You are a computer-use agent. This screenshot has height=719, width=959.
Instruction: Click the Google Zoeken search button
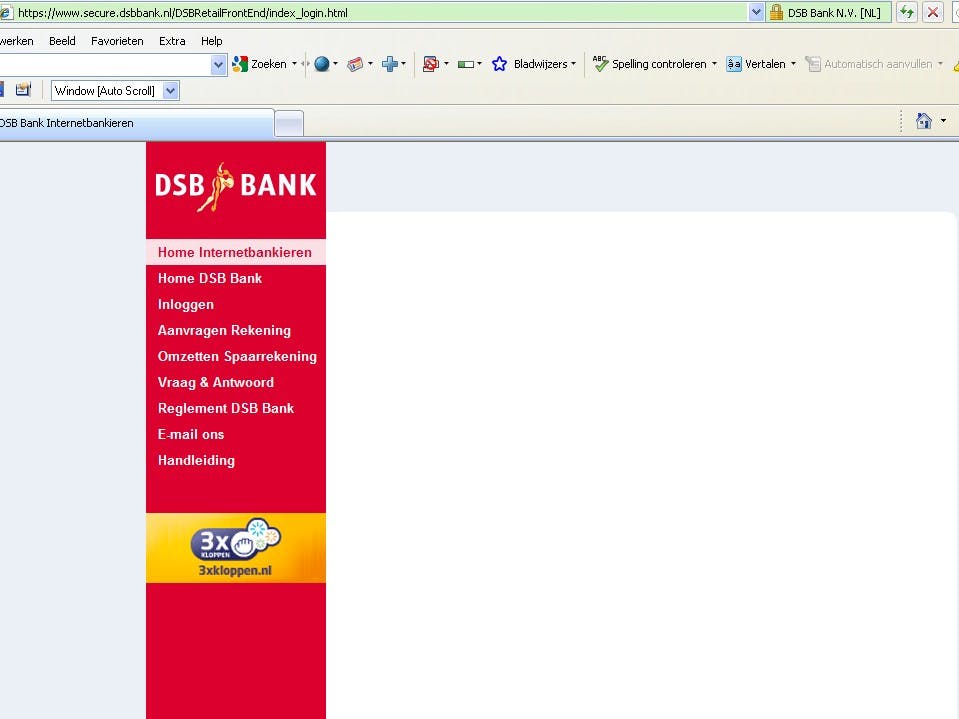tap(259, 64)
